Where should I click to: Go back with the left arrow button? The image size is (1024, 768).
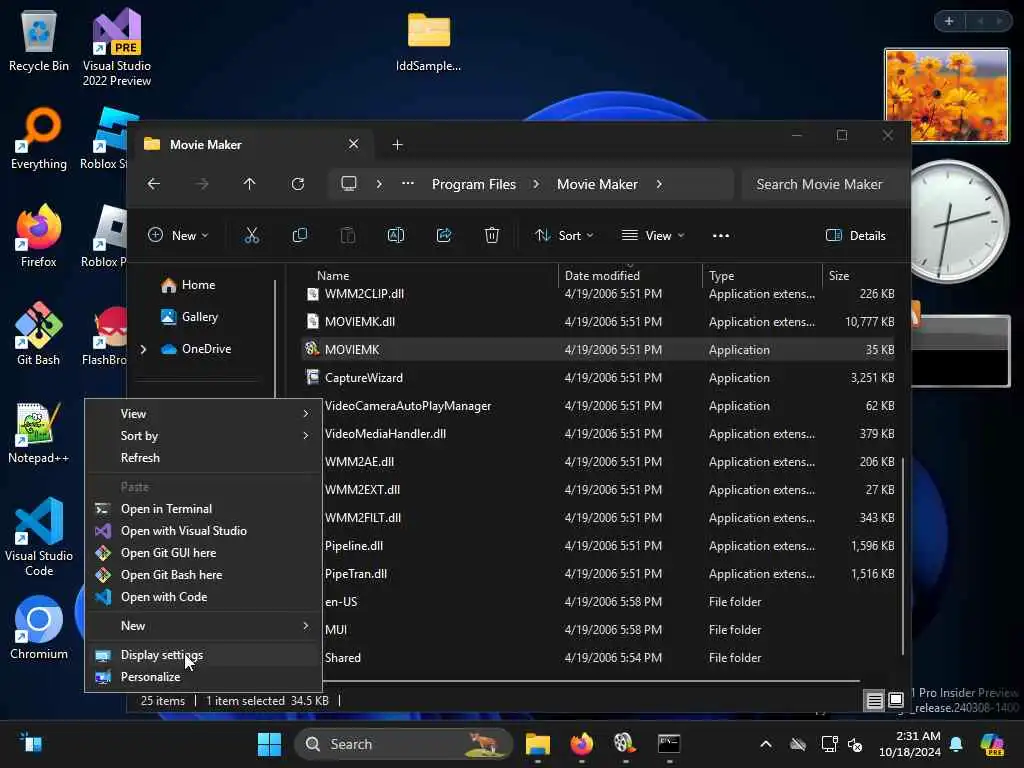click(x=153, y=184)
